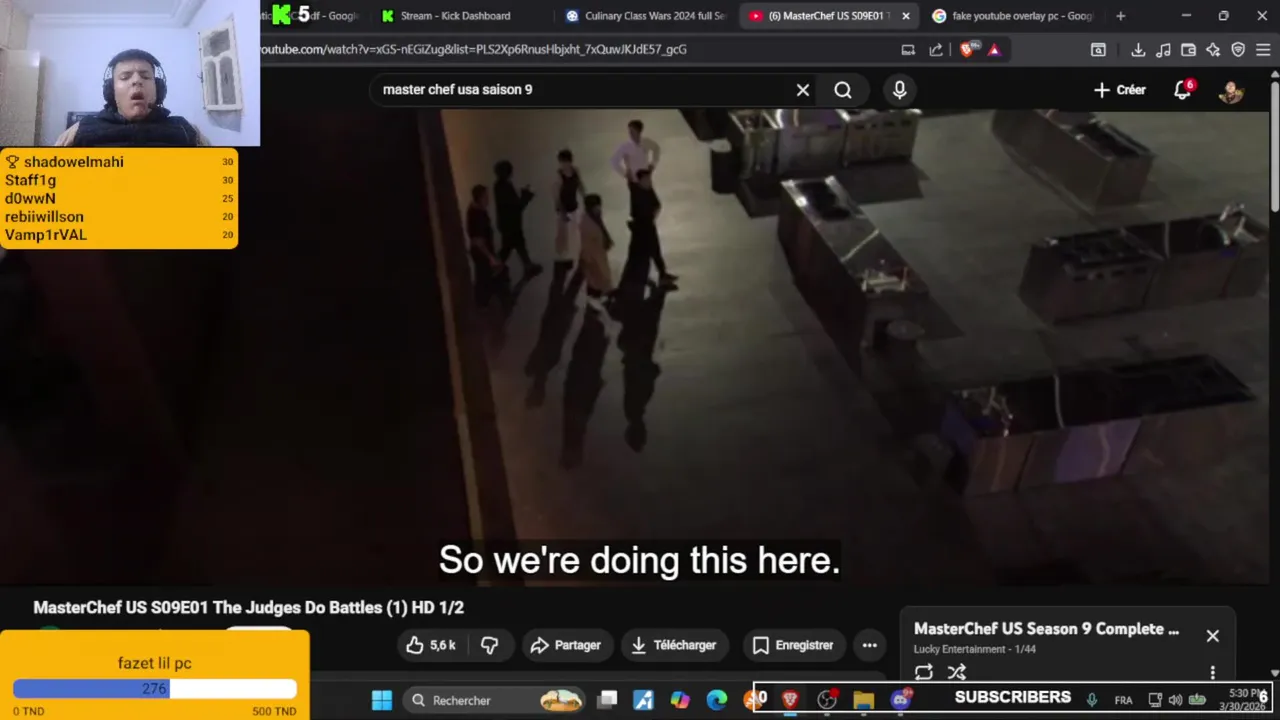Click the Créer button
Image resolution: width=1280 pixels, height=720 pixels.
point(1119,90)
